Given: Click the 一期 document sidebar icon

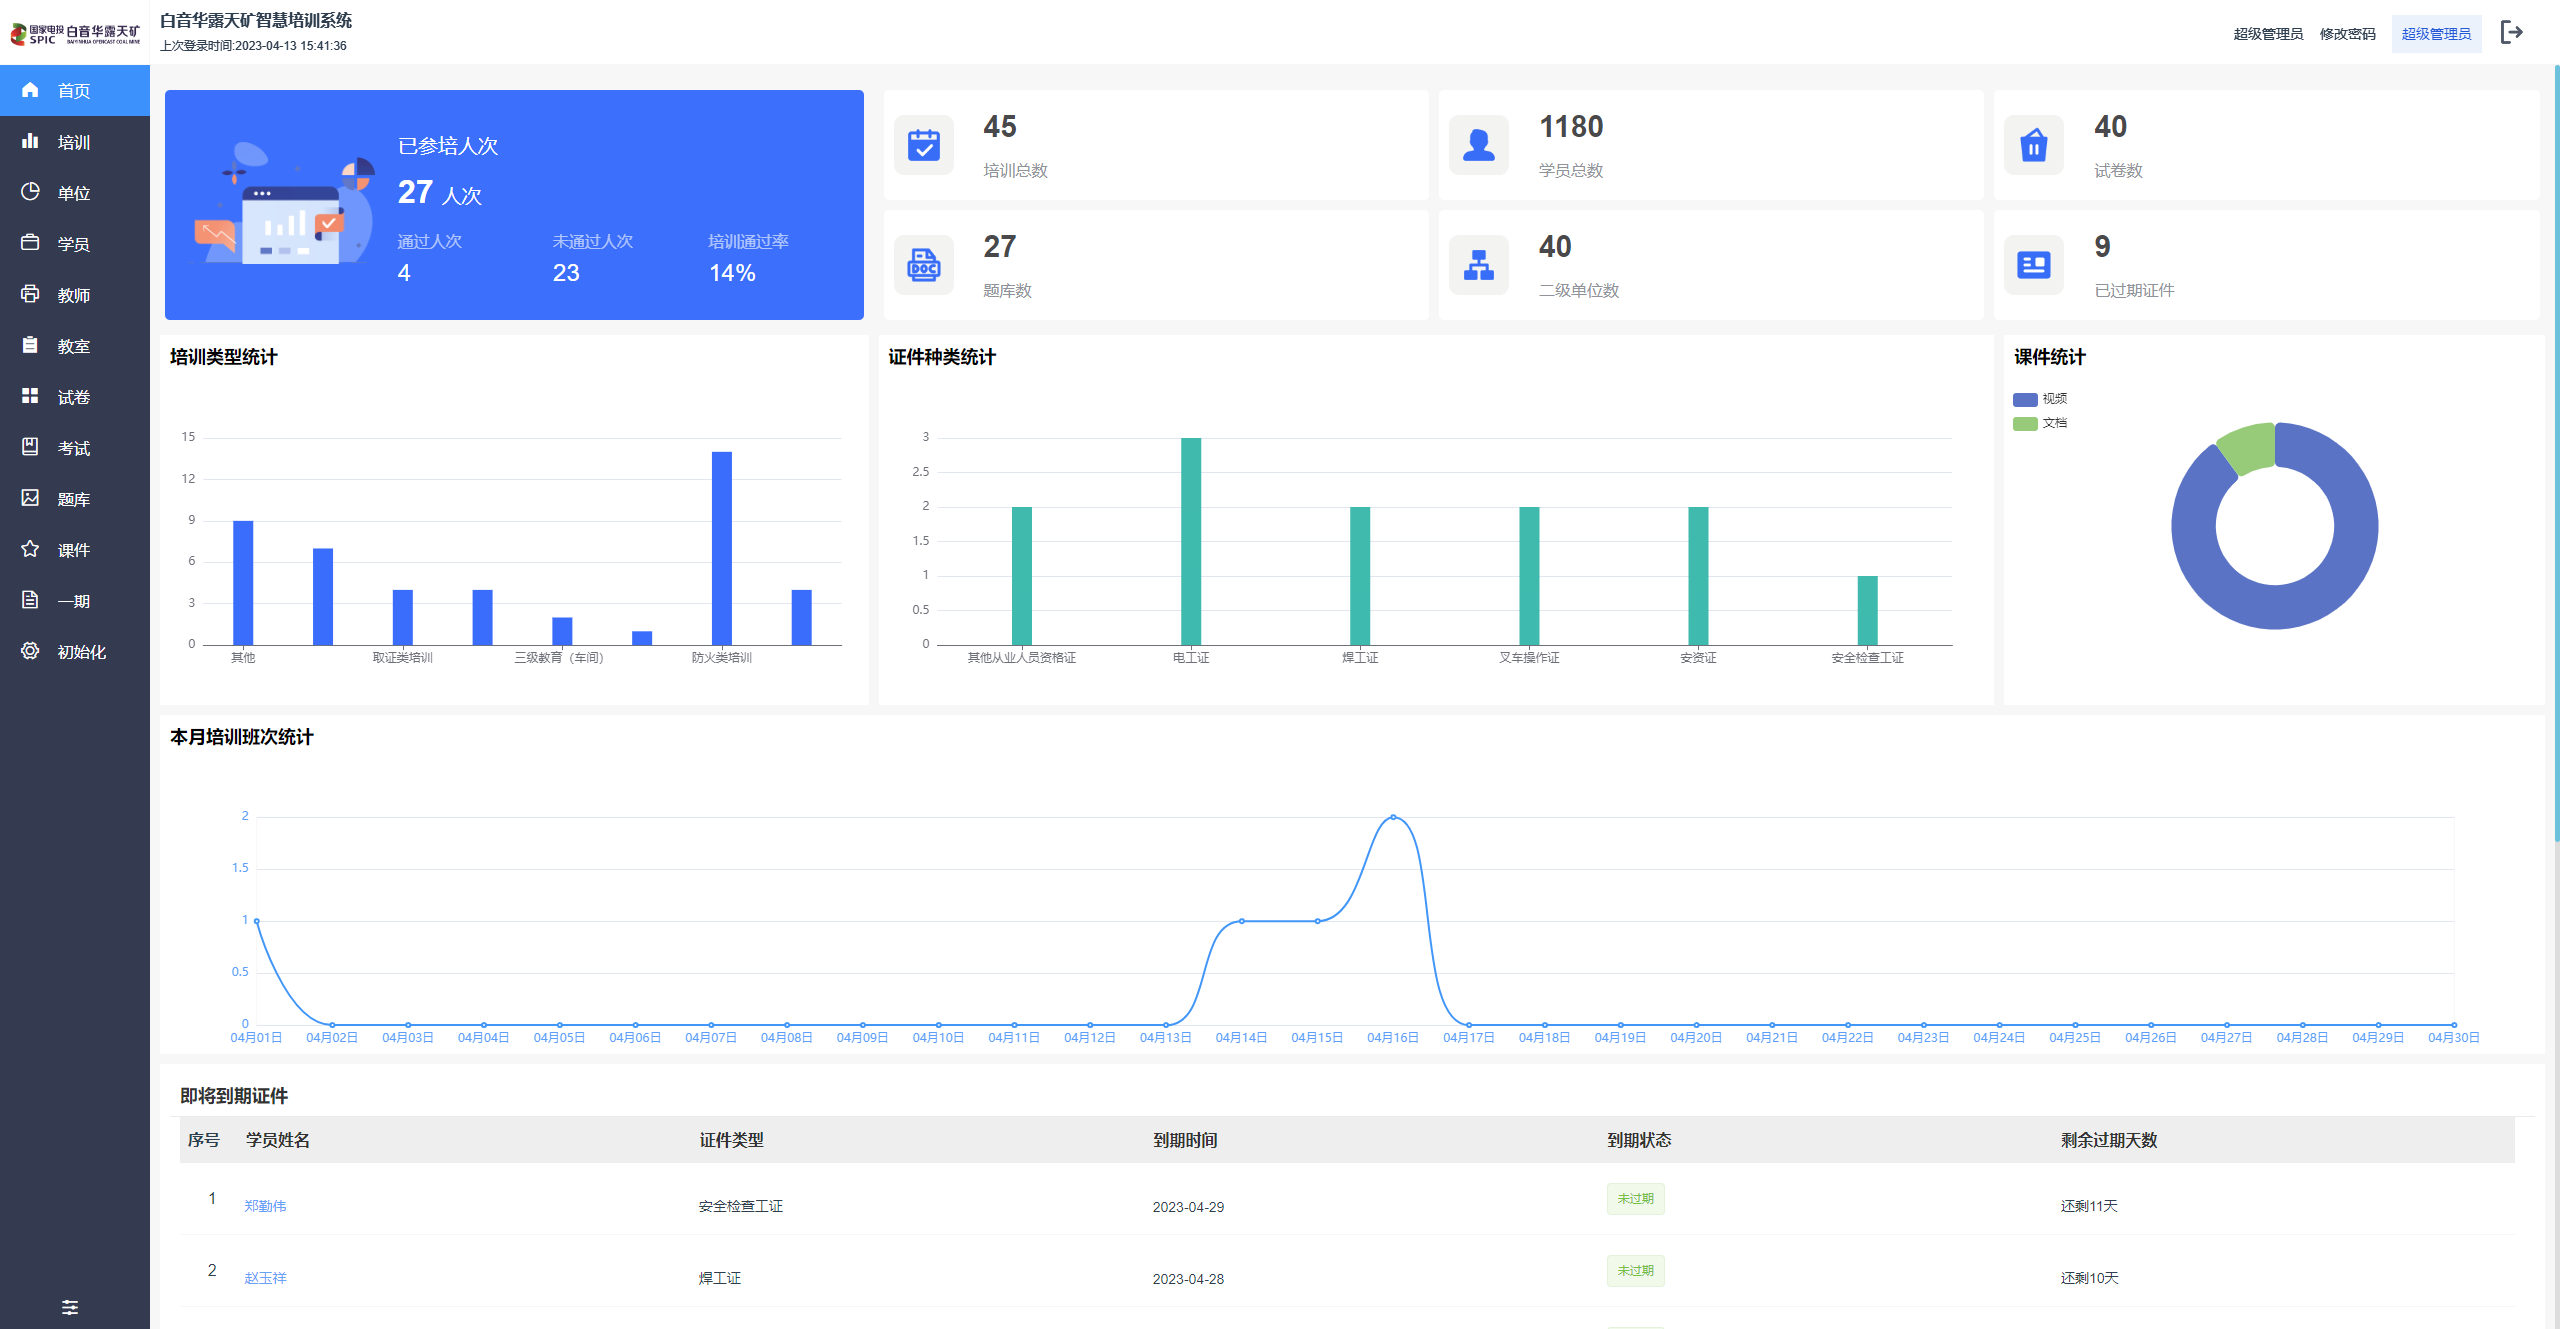Looking at the screenshot, I should pyautogui.click(x=30, y=600).
